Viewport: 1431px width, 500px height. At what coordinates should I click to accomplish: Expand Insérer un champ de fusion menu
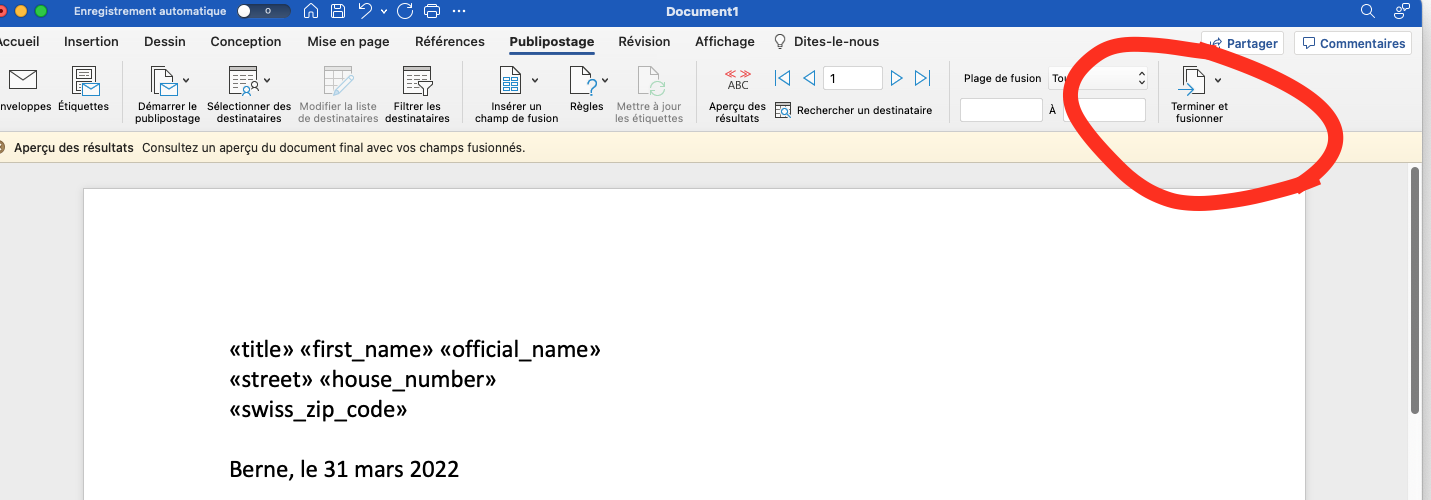(535, 80)
